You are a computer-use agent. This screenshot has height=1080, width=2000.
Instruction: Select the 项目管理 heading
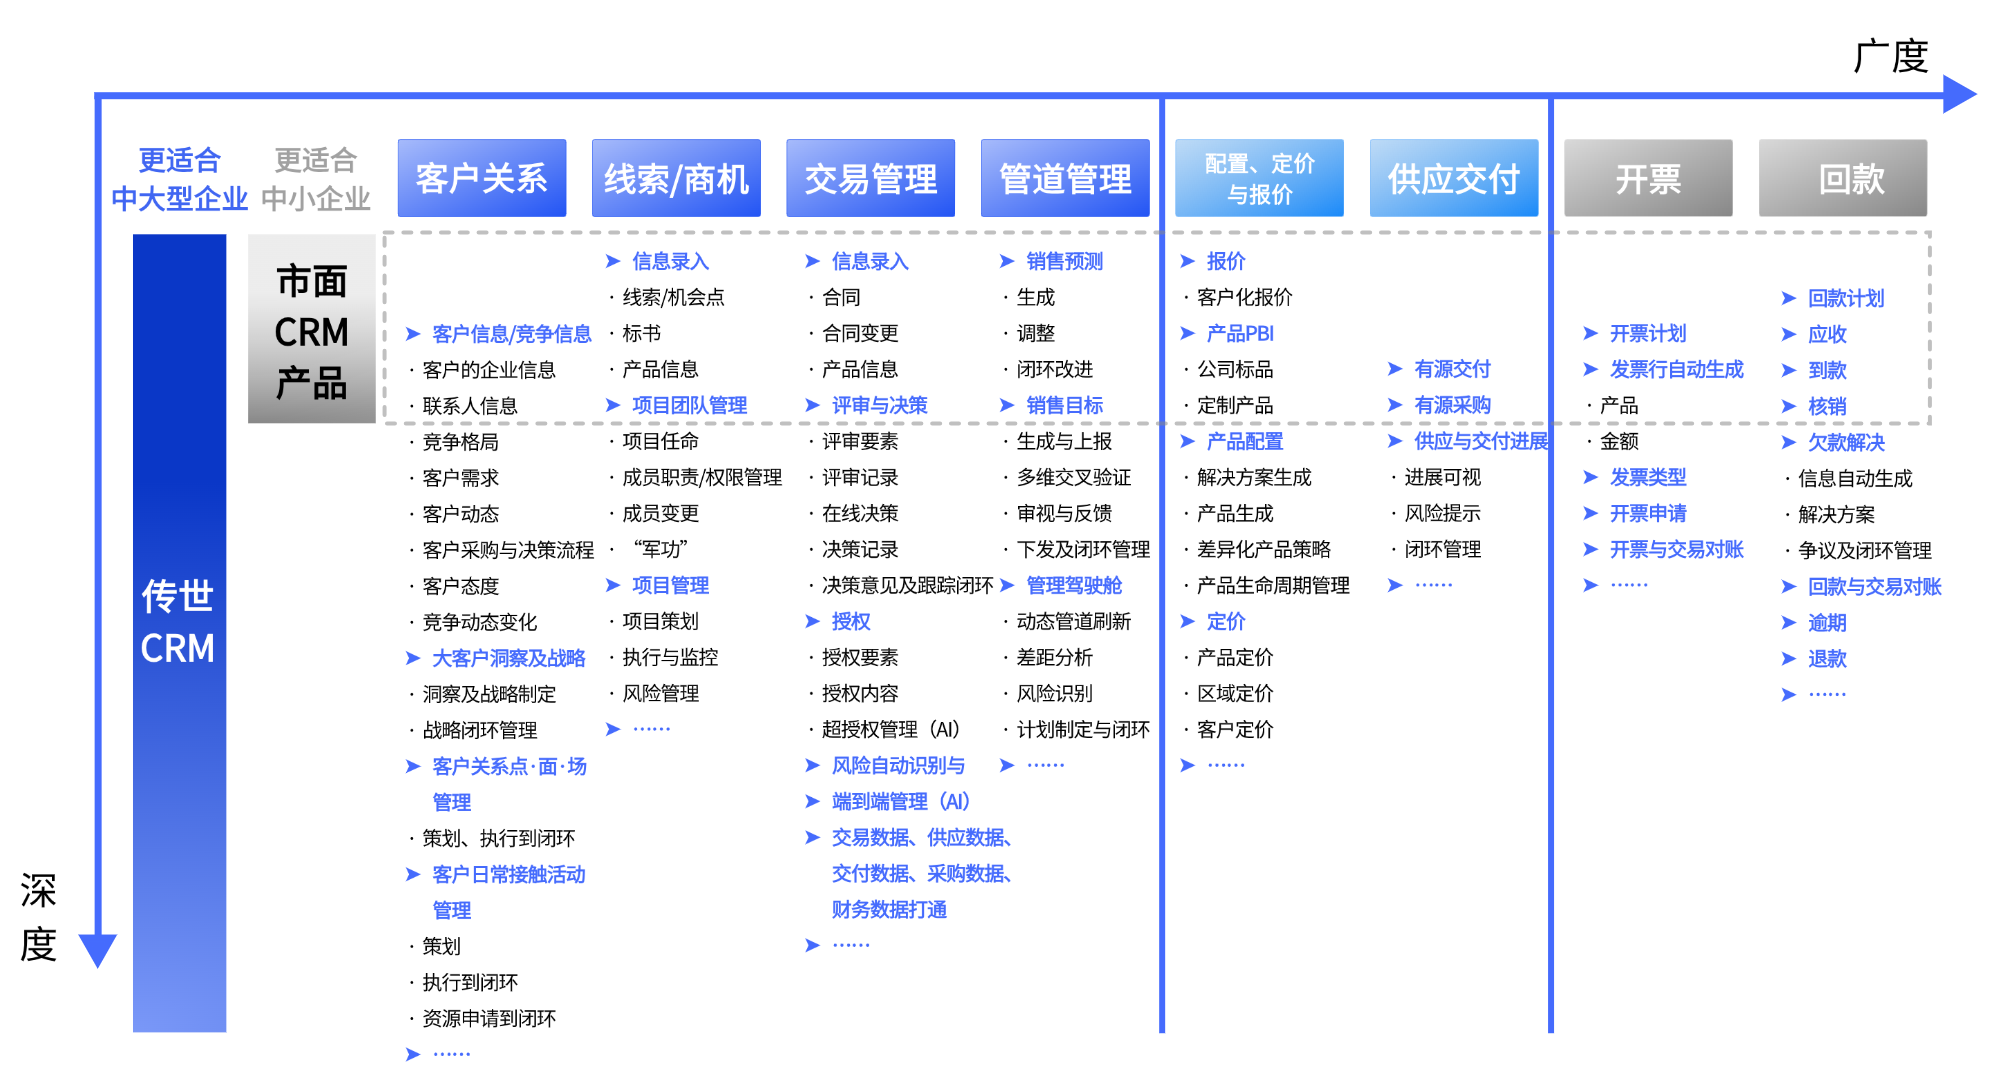tap(670, 585)
